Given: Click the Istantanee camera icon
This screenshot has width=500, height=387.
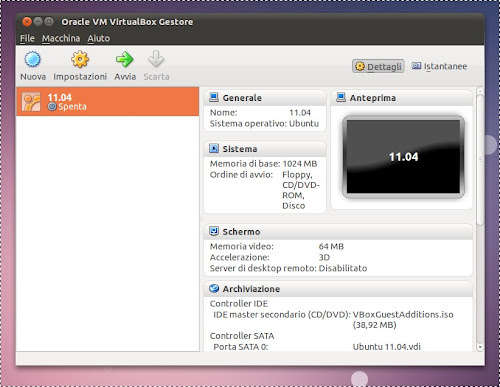Looking at the screenshot, I should pyautogui.click(x=416, y=66).
